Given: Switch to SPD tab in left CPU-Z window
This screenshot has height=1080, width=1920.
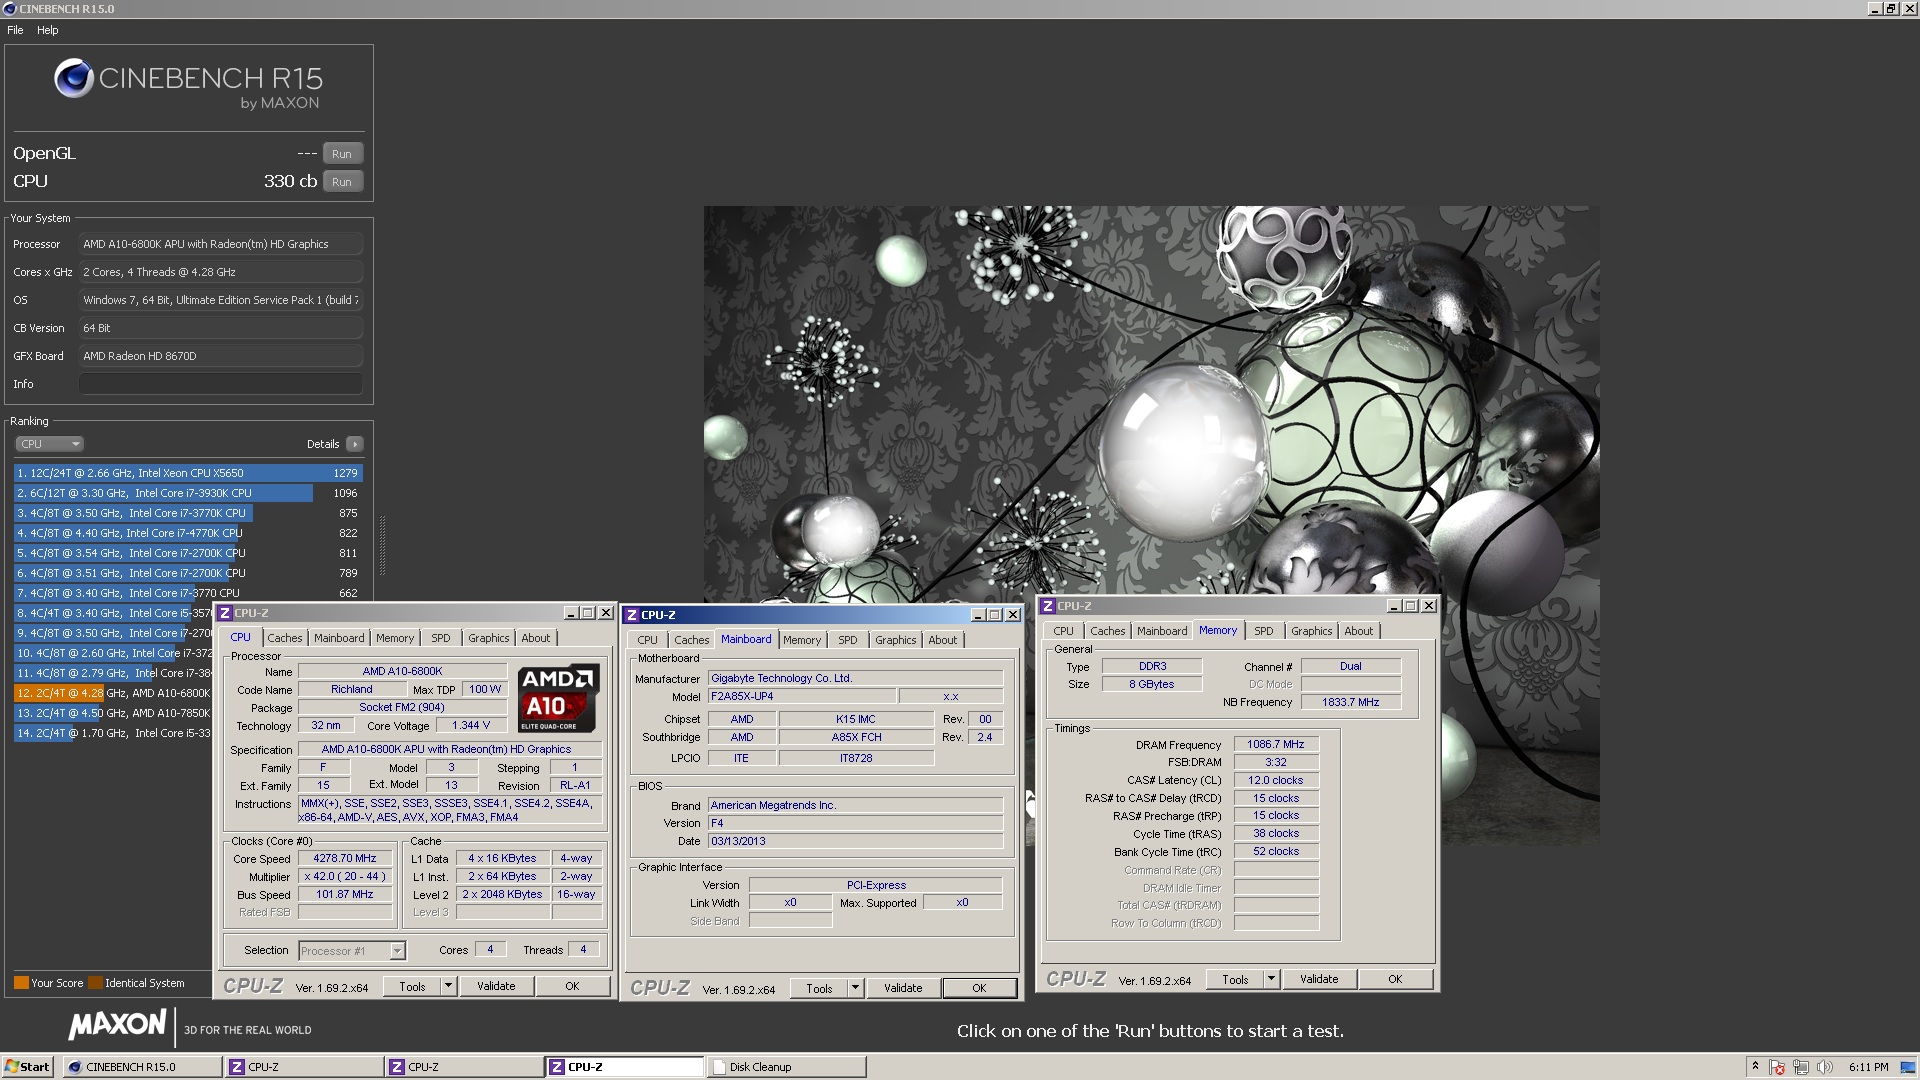Looking at the screenshot, I should tap(441, 638).
